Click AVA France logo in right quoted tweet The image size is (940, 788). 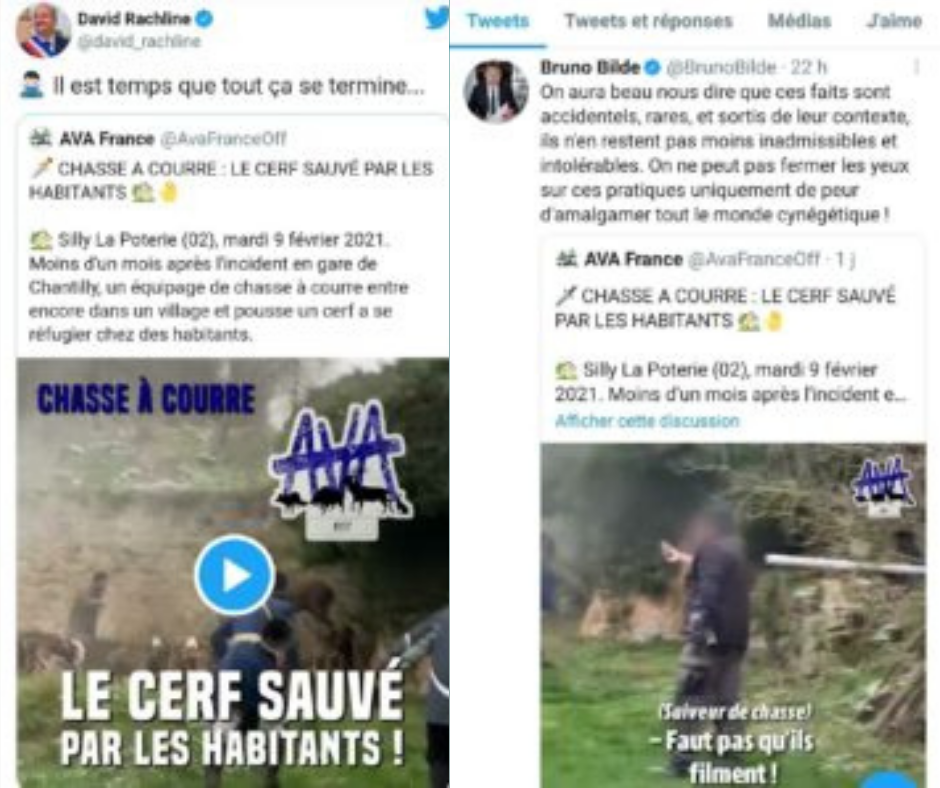point(567,258)
